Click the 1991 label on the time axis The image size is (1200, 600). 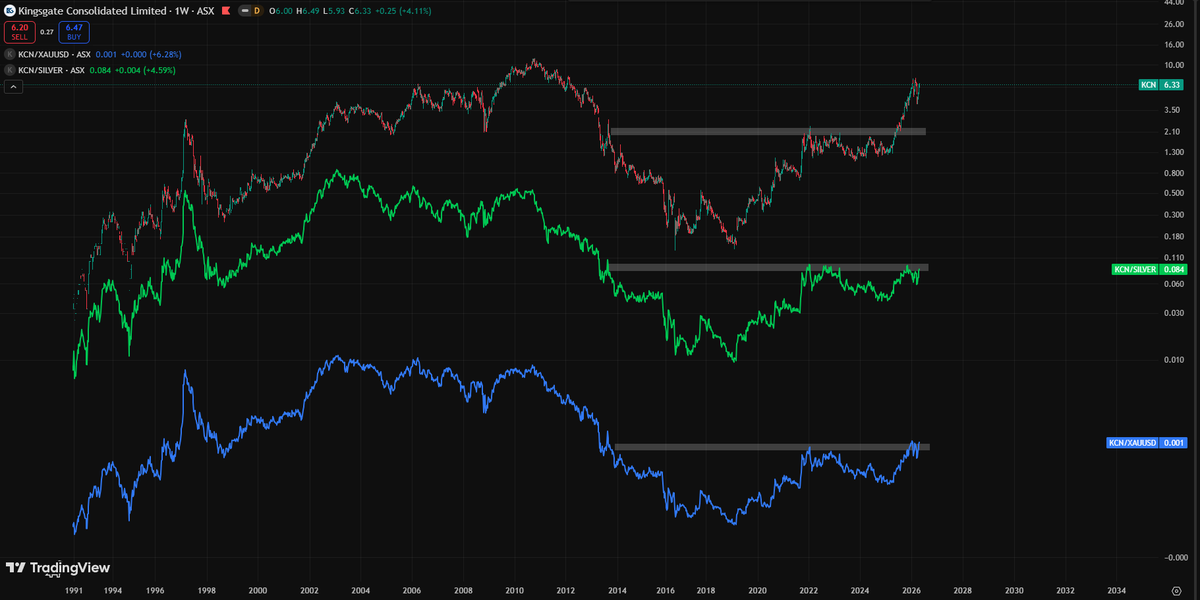coord(75,590)
